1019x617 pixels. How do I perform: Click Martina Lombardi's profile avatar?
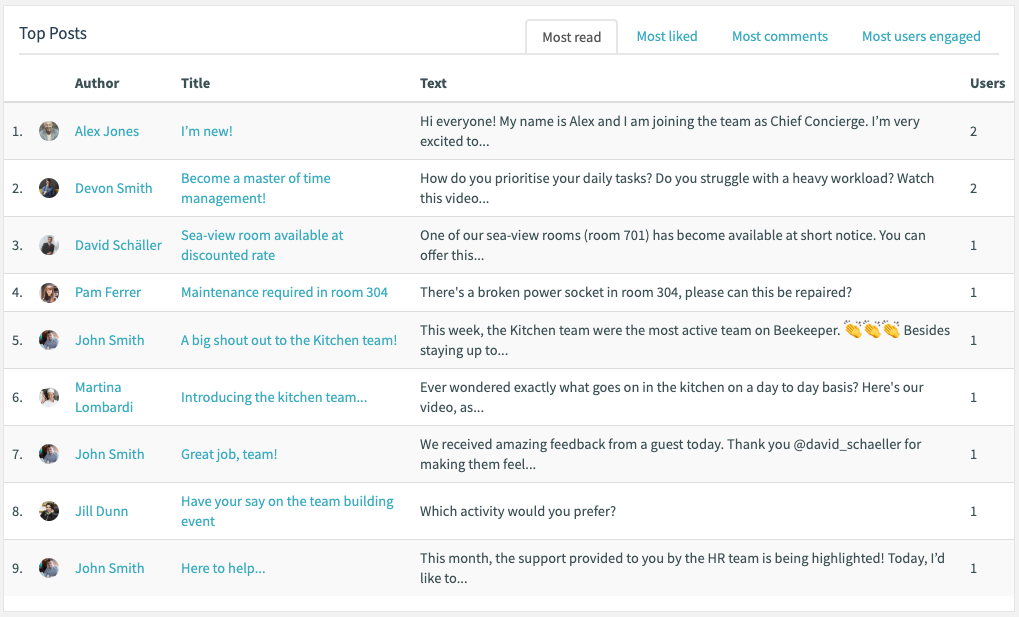click(x=49, y=397)
